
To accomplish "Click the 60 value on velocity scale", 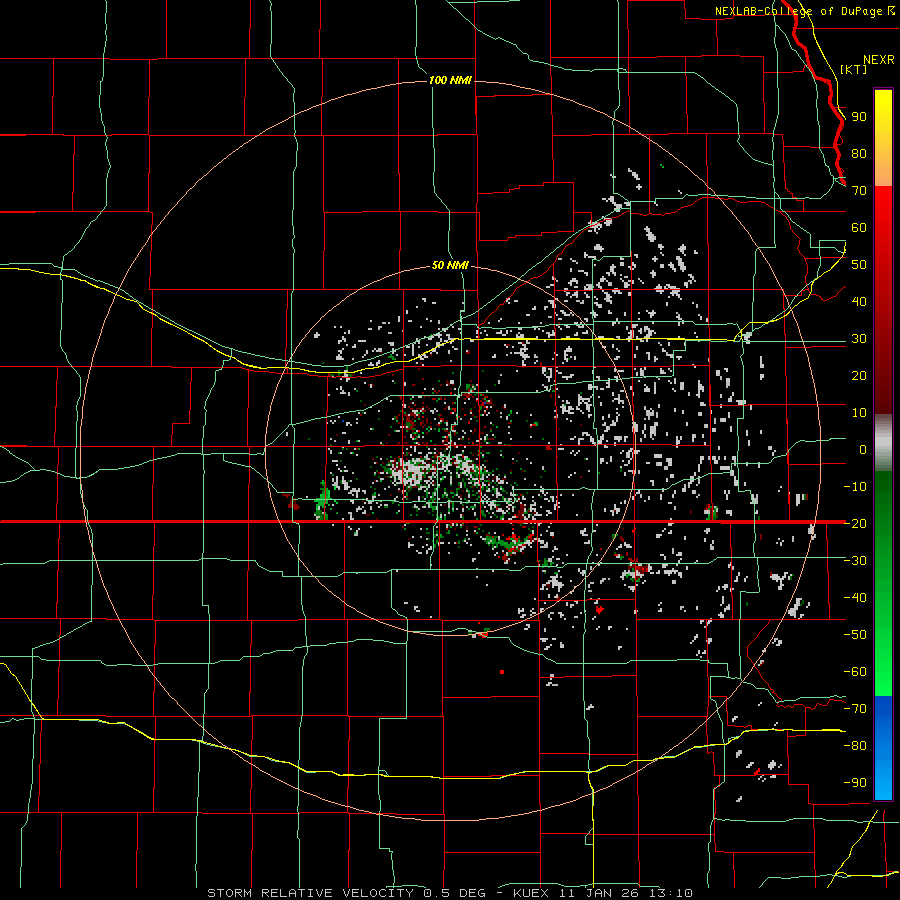I will coord(859,227).
